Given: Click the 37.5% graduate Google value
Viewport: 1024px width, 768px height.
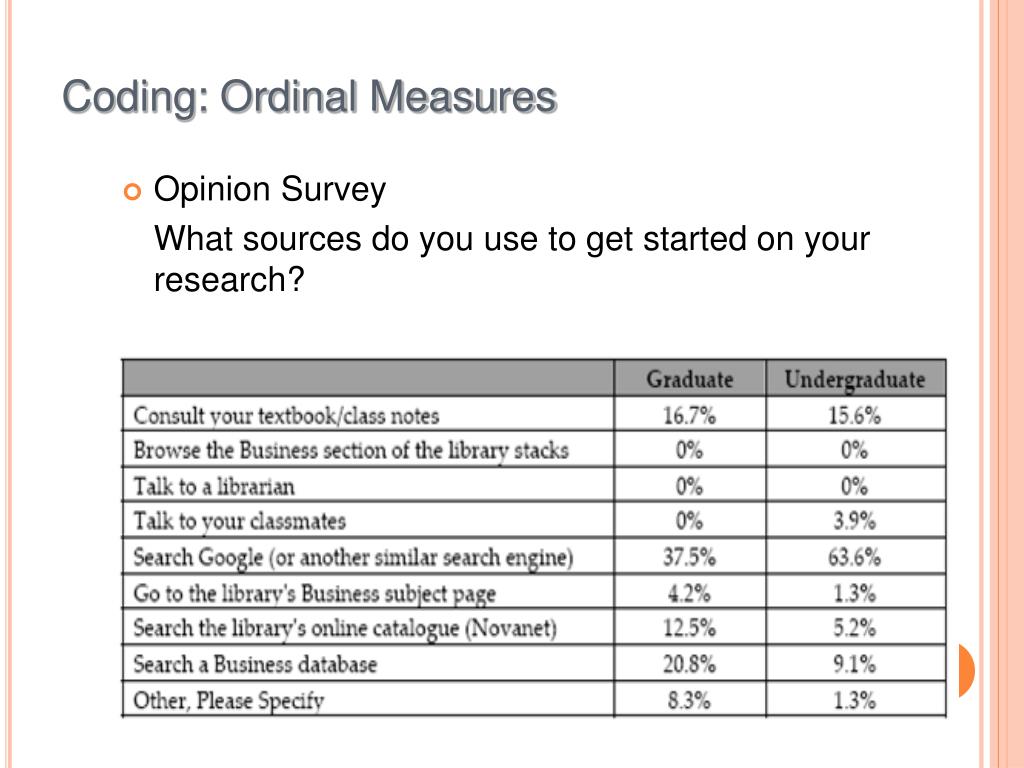Looking at the screenshot, I should (690, 557).
